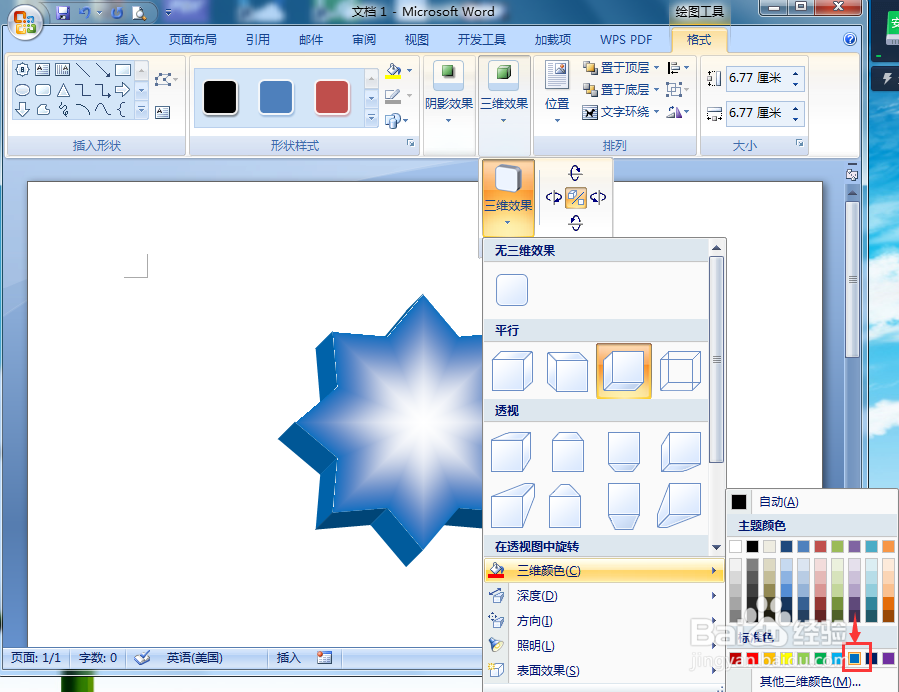The width and height of the screenshot is (899, 692).
Task: Switch to 视图 tab
Action: pyautogui.click(x=416, y=40)
